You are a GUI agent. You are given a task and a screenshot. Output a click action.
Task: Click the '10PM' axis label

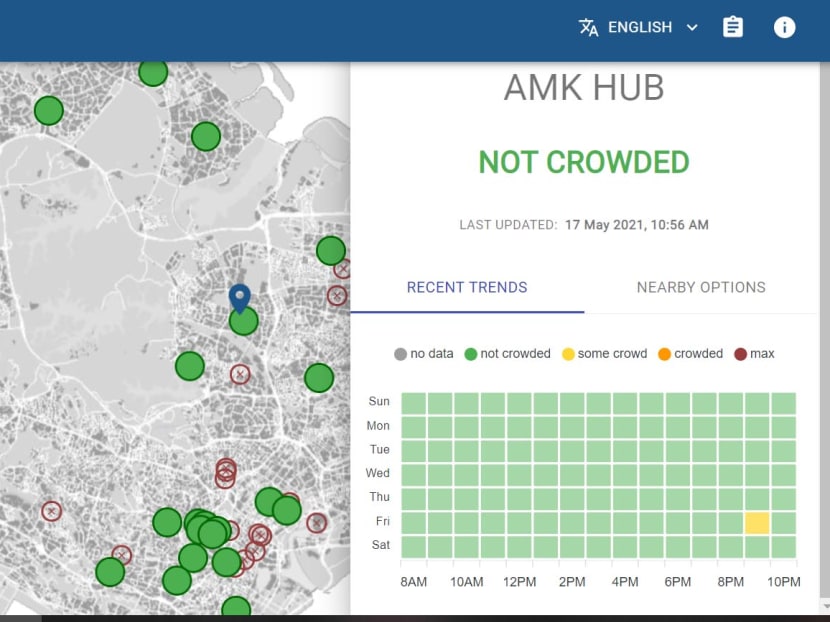(x=783, y=582)
